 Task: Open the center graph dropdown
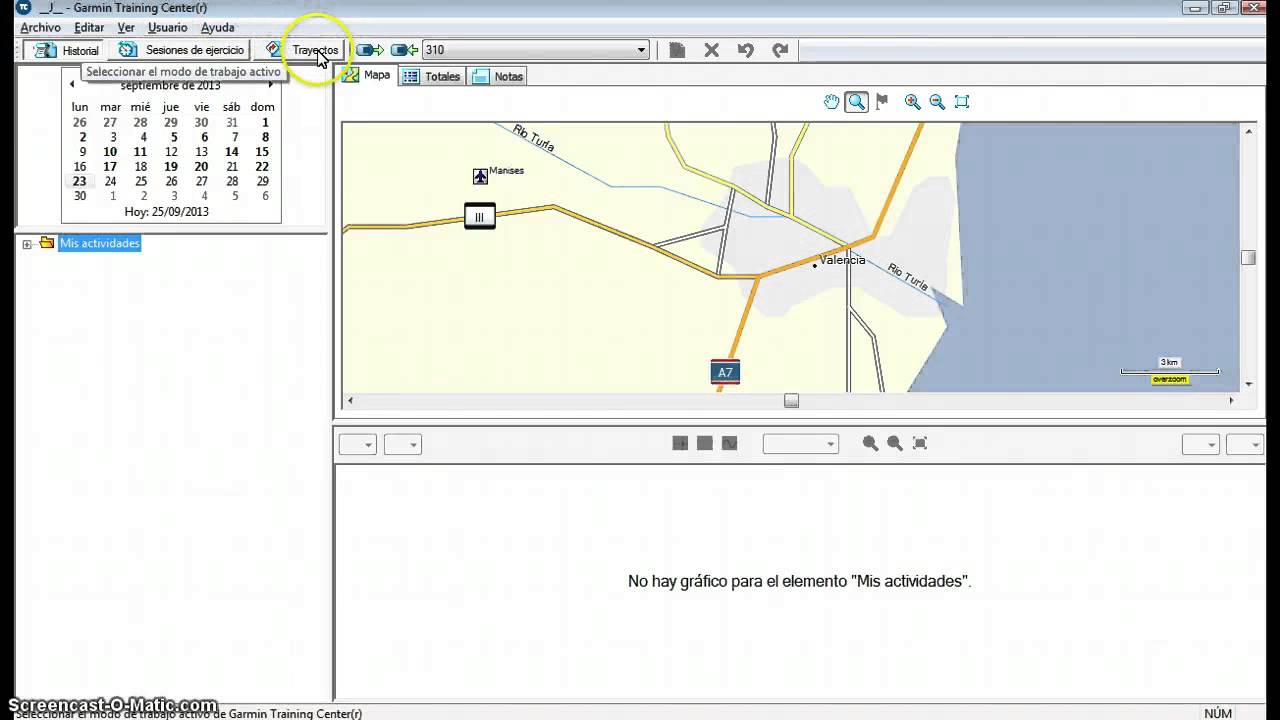click(x=800, y=444)
